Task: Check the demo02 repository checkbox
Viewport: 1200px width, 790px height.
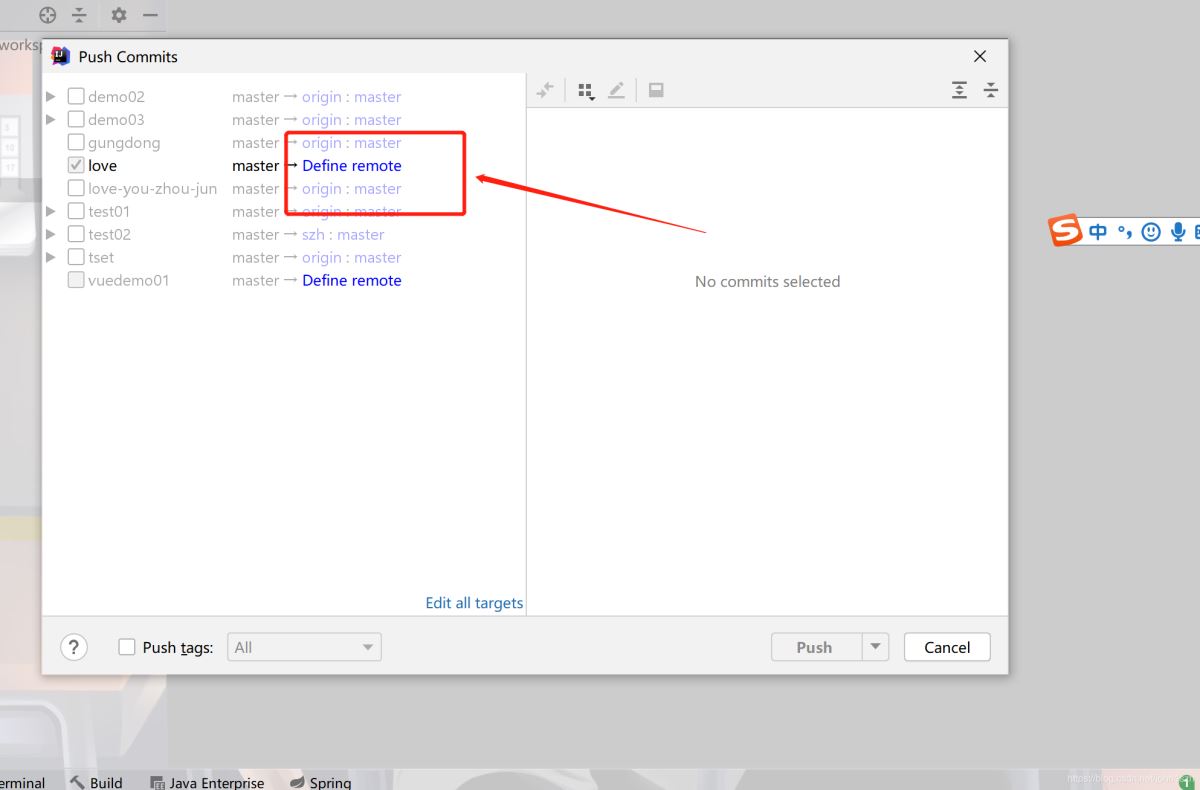Action: 76,97
